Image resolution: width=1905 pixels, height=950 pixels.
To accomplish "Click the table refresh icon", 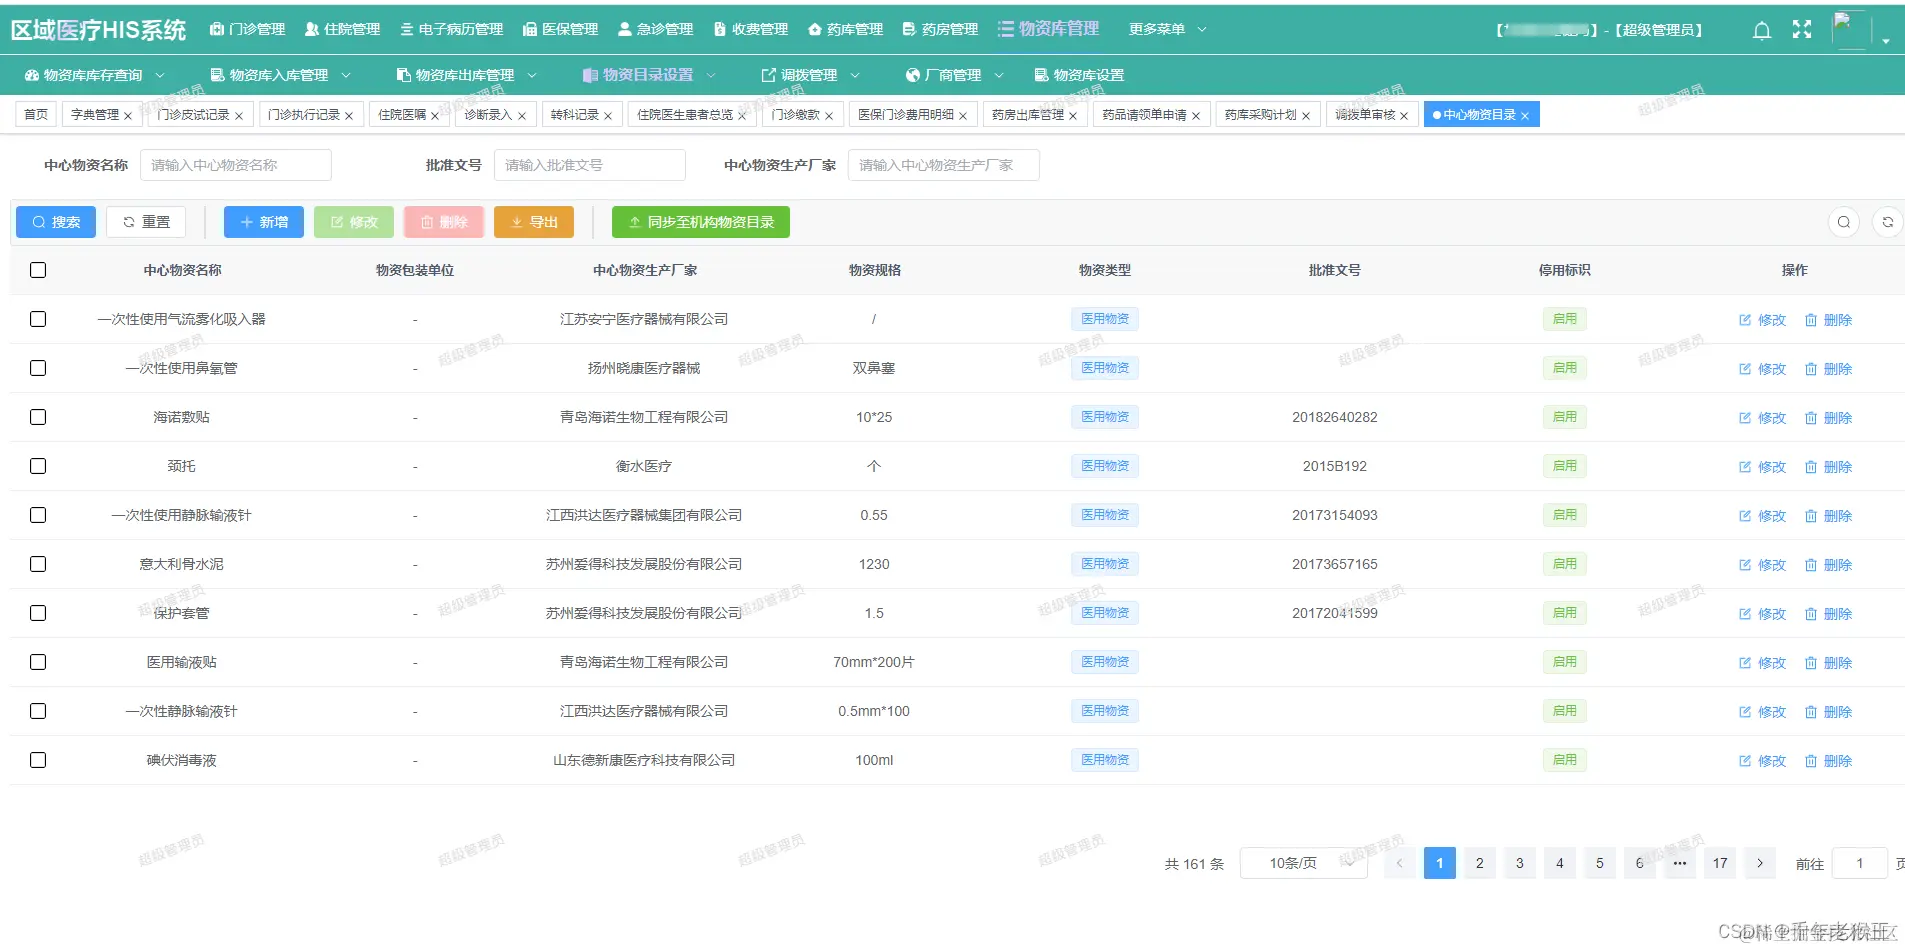I will [x=1890, y=222].
